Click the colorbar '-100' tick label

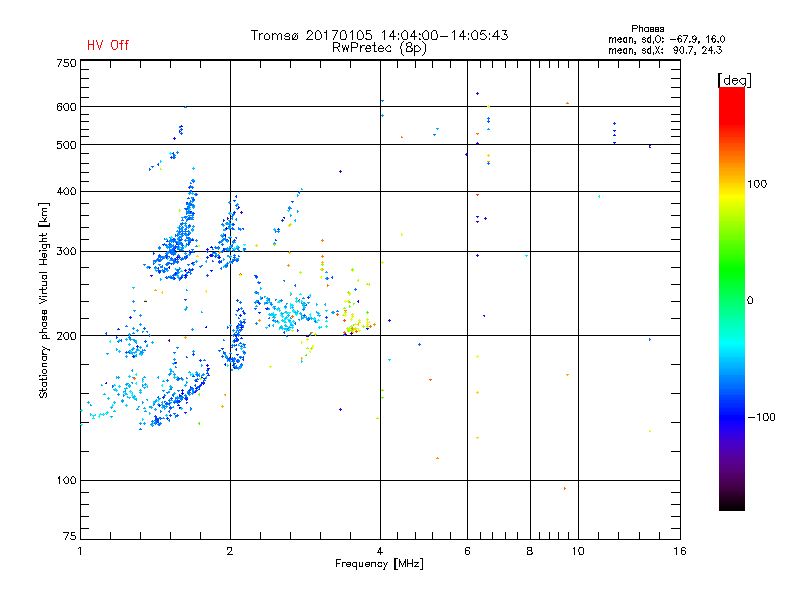click(x=761, y=417)
